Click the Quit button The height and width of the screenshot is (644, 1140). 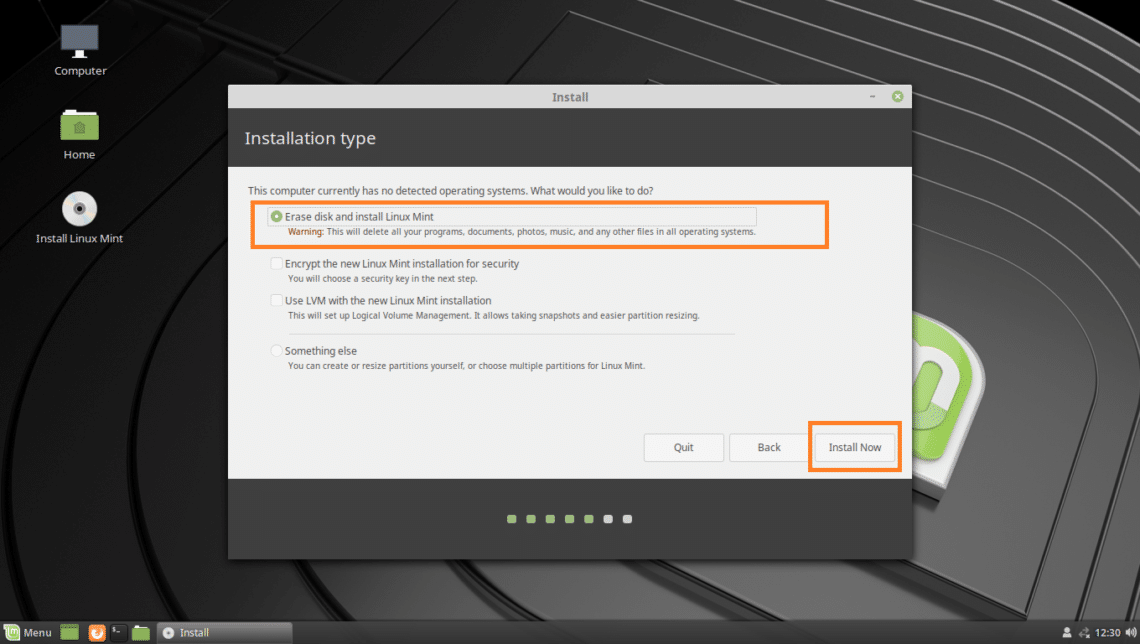[683, 447]
